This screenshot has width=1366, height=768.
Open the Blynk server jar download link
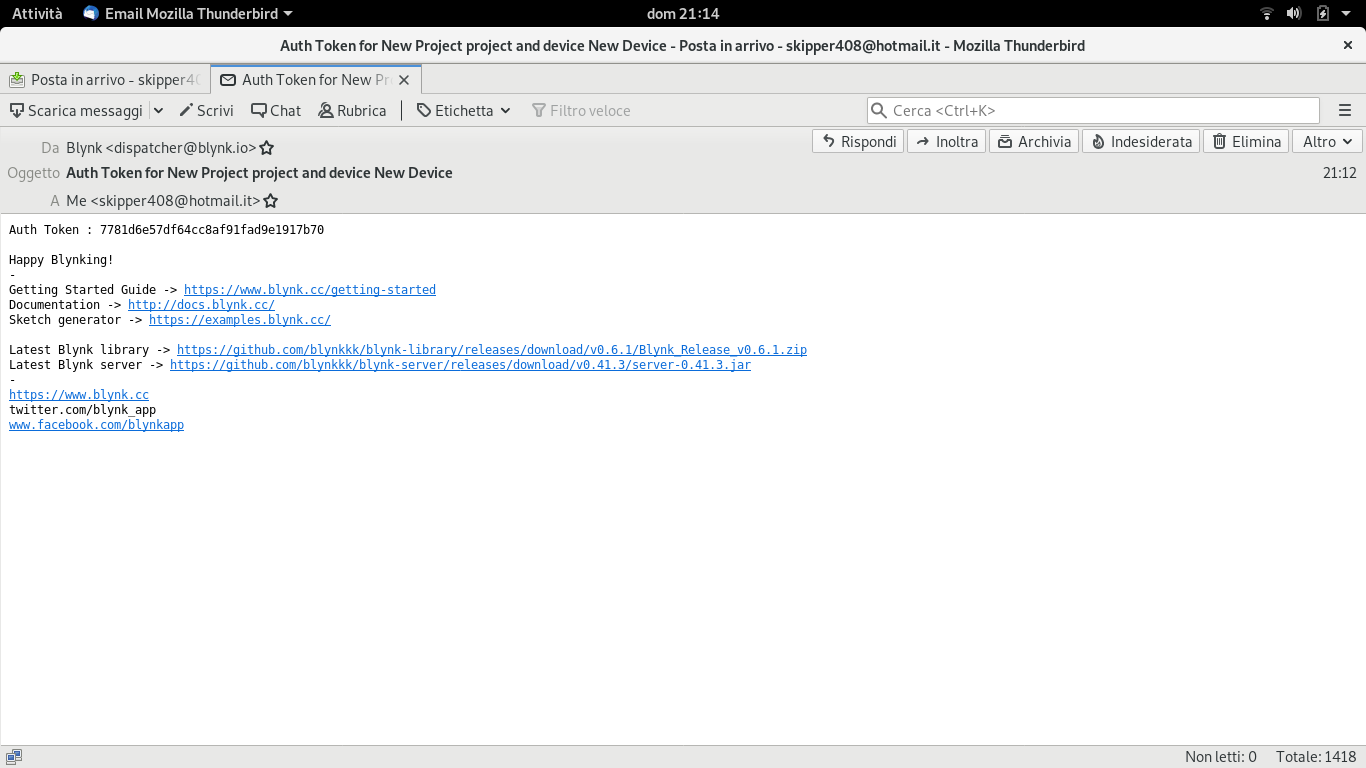(x=460, y=365)
